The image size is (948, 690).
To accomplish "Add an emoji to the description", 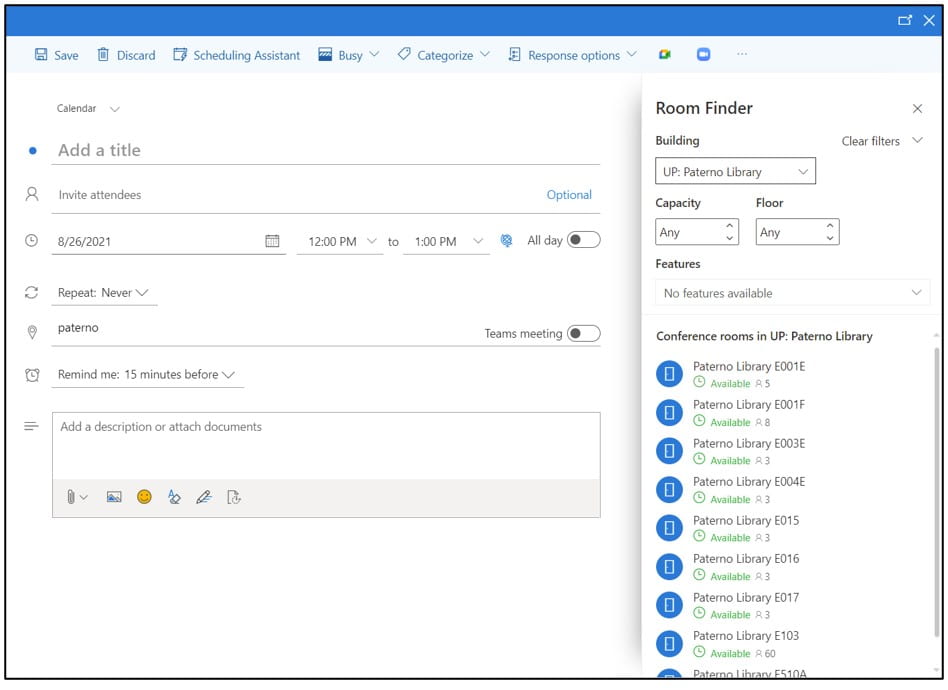I will click(144, 496).
